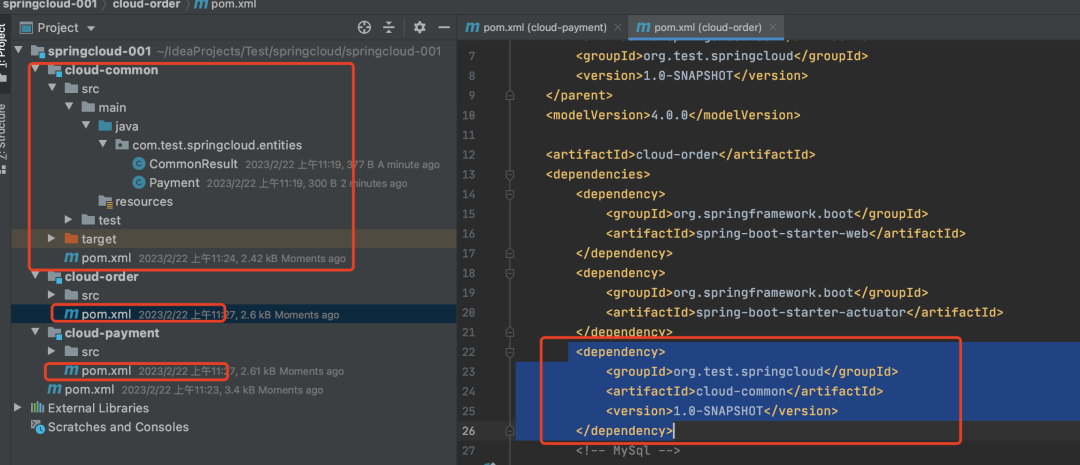
Task: Open the Structure tool window stripe
Action: click(x=3, y=138)
